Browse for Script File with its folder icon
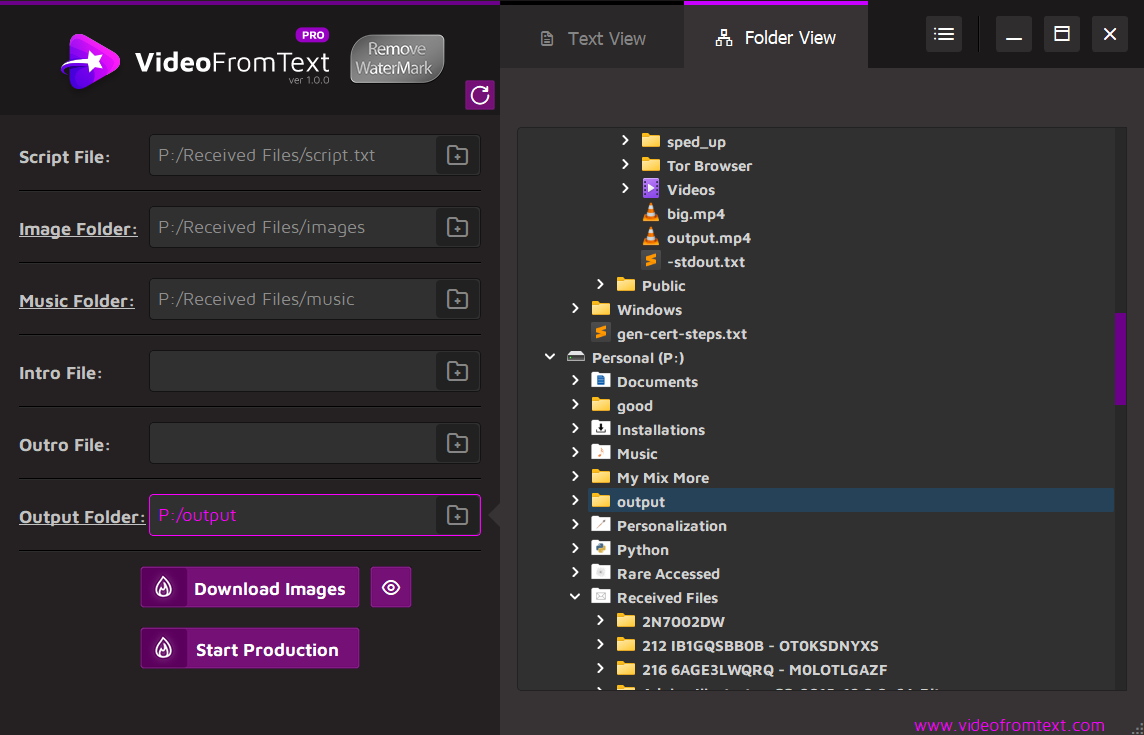 click(x=457, y=155)
